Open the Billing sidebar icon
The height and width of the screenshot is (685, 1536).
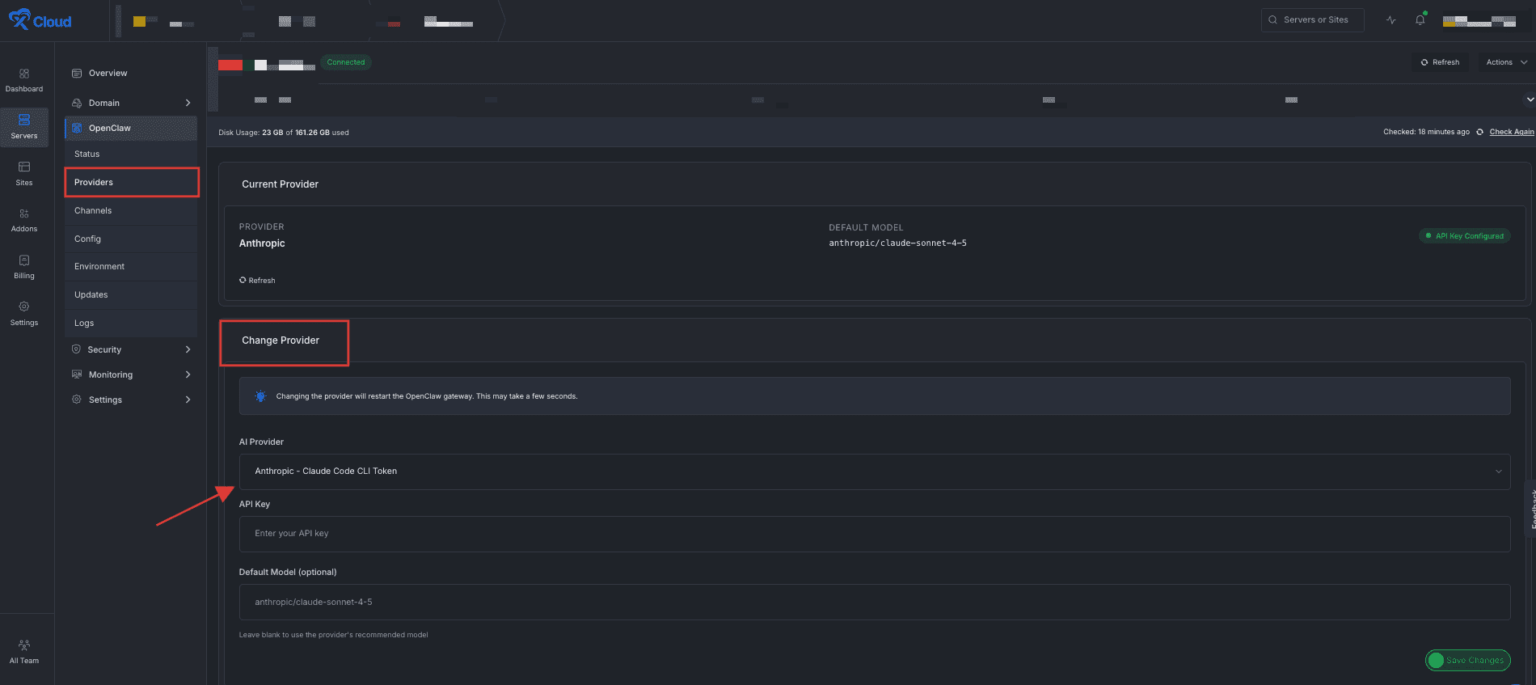coord(23,261)
